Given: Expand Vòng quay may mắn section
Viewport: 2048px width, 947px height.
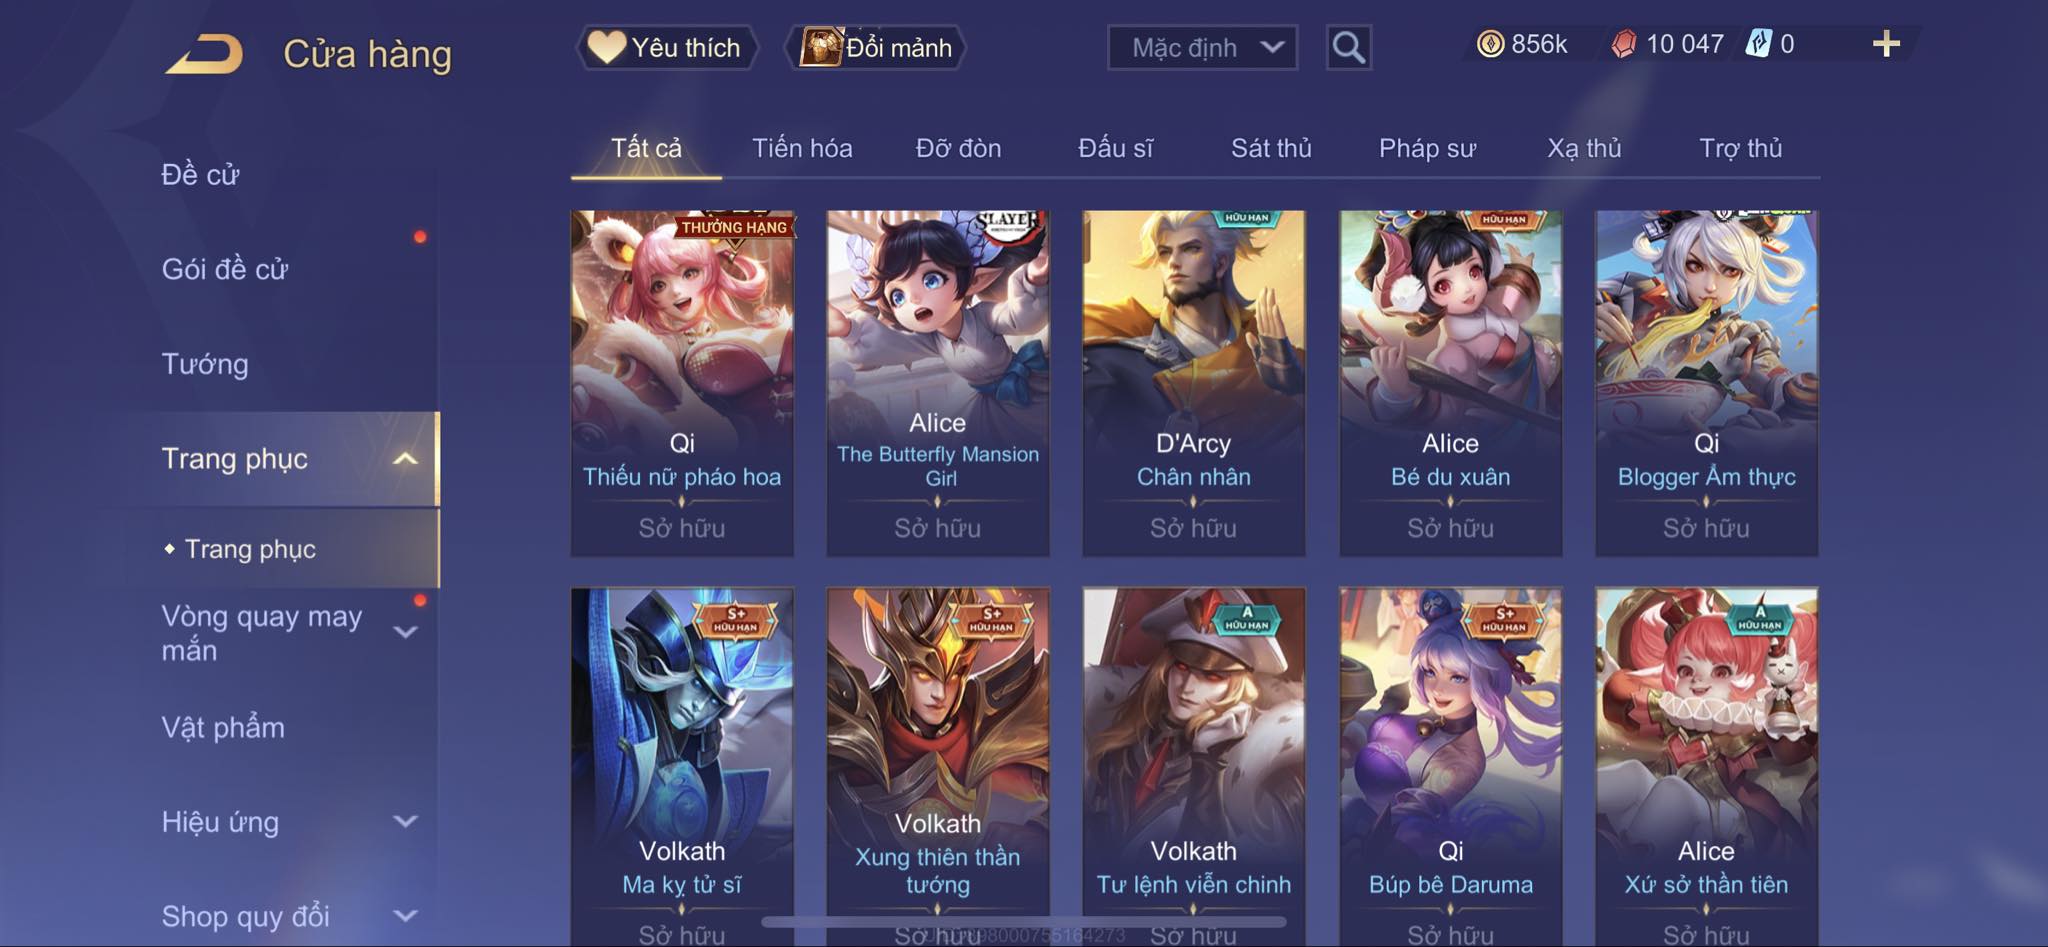Looking at the screenshot, I should pyautogui.click(x=404, y=632).
